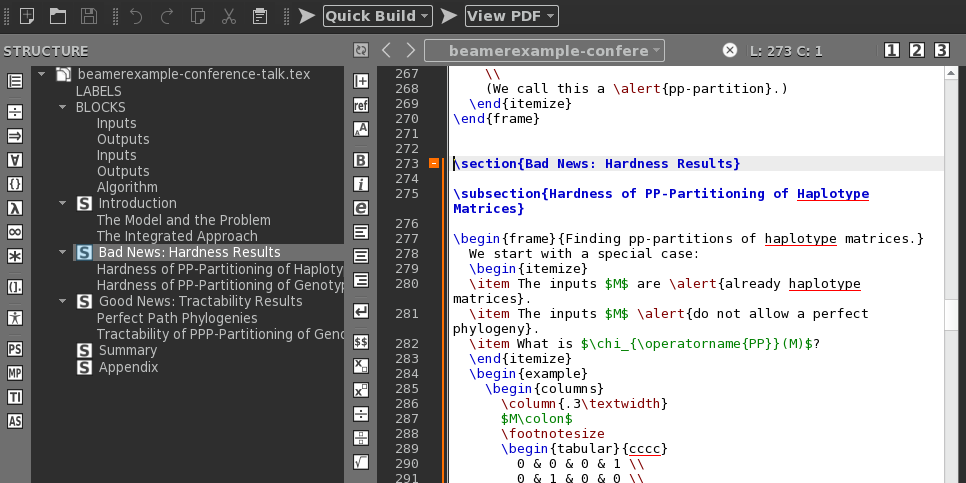
Task: Open the Greek letters lambda panel
Action: [15, 208]
